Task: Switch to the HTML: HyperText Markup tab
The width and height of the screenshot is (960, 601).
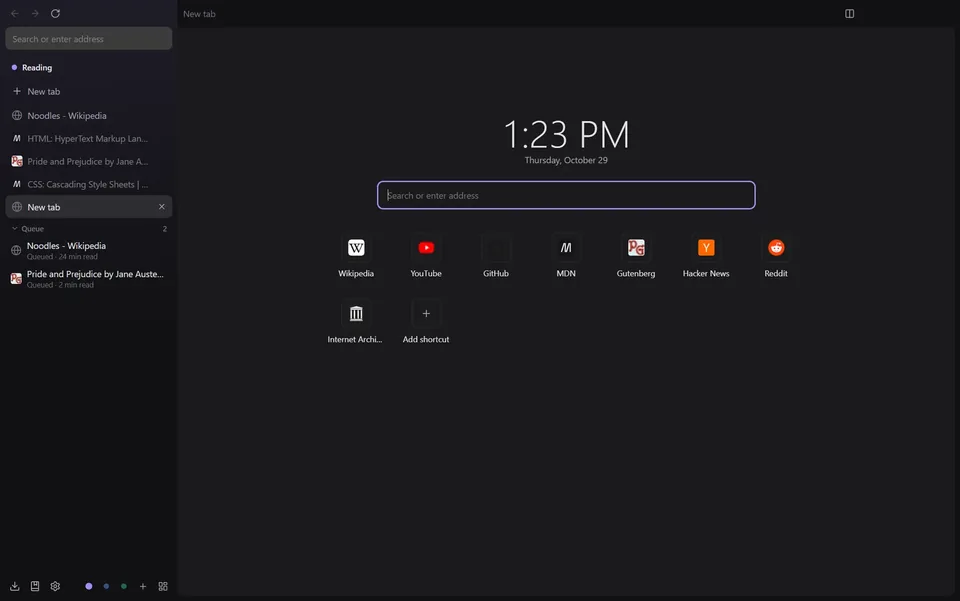Action: pos(89,139)
